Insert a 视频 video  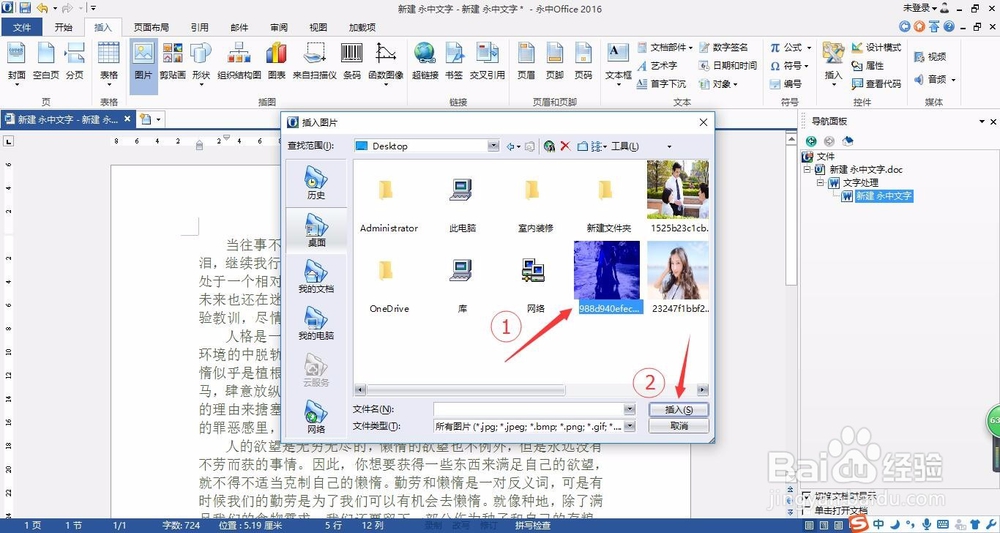pyautogui.click(x=930, y=57)
